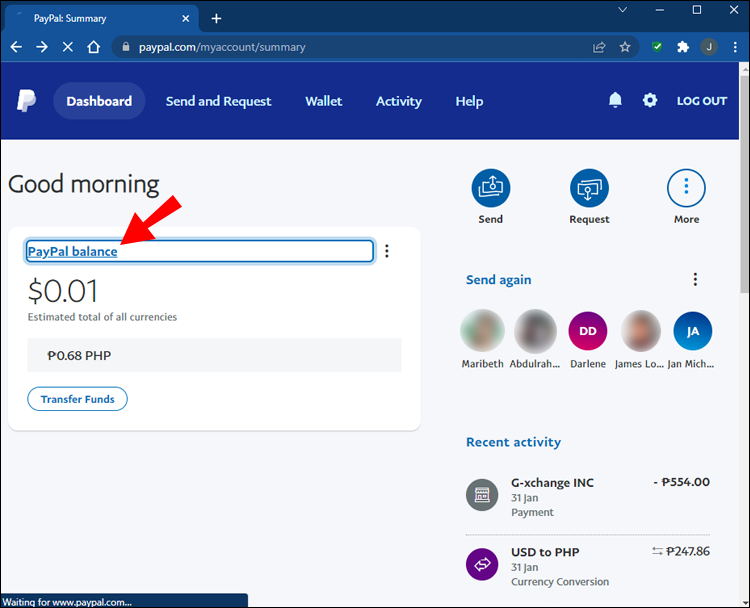Select the PayPal: Summary tab
This screenshot has width=750, height=608.
(x=101, y=18)
